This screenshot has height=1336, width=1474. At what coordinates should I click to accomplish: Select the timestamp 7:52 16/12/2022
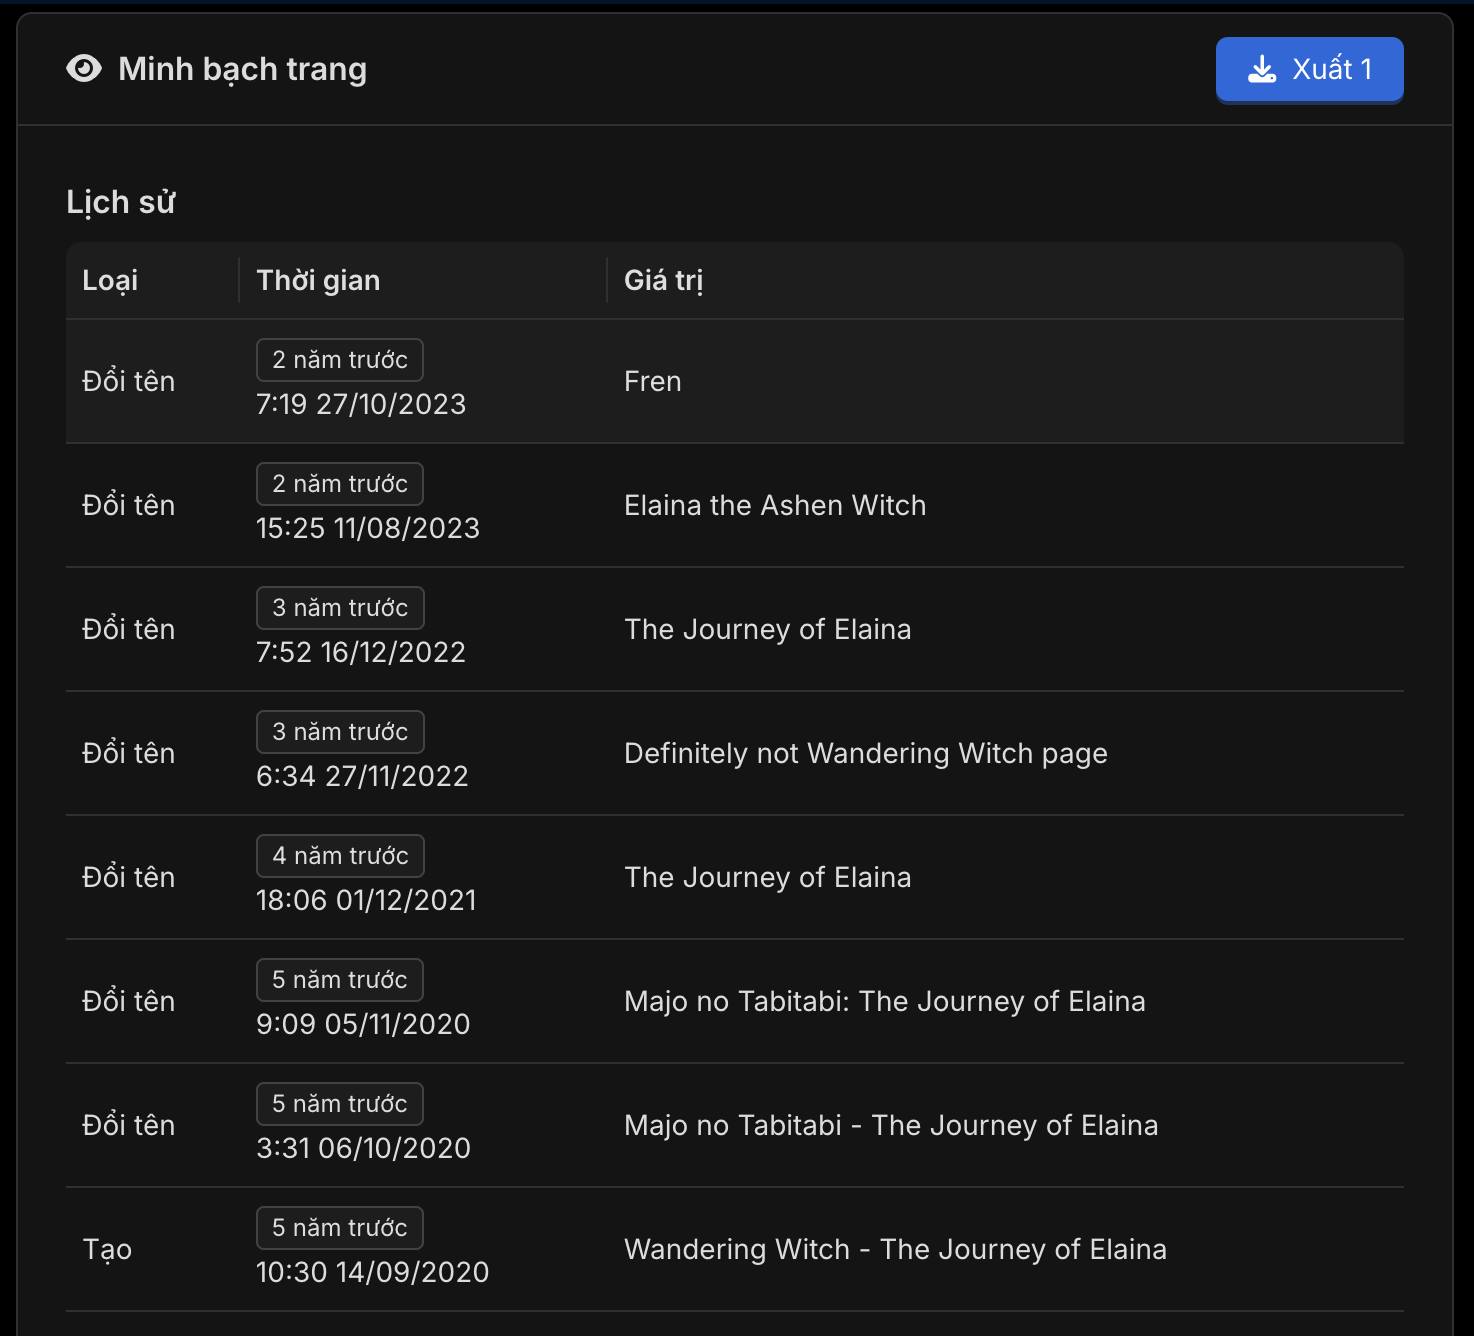(x=361, y=652)
